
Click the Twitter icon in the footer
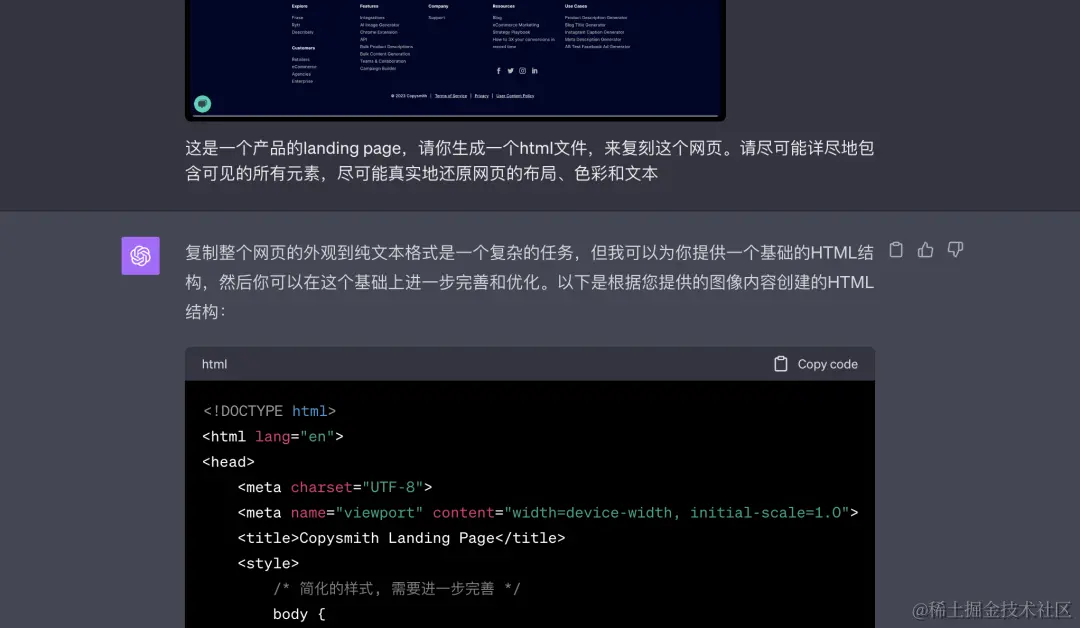(510, 71)
